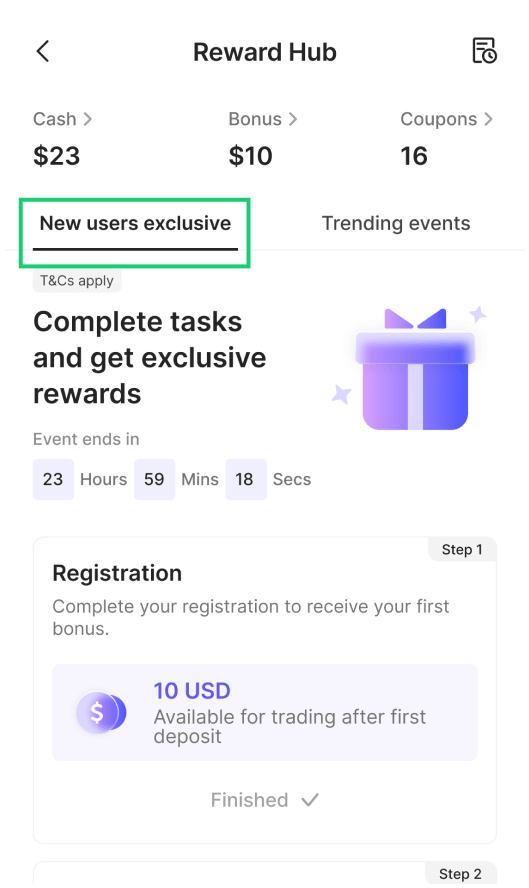Viewport: 529px width, 888px height.
Task: Tap the Finished status button
Action: click(x=264, y=800)
